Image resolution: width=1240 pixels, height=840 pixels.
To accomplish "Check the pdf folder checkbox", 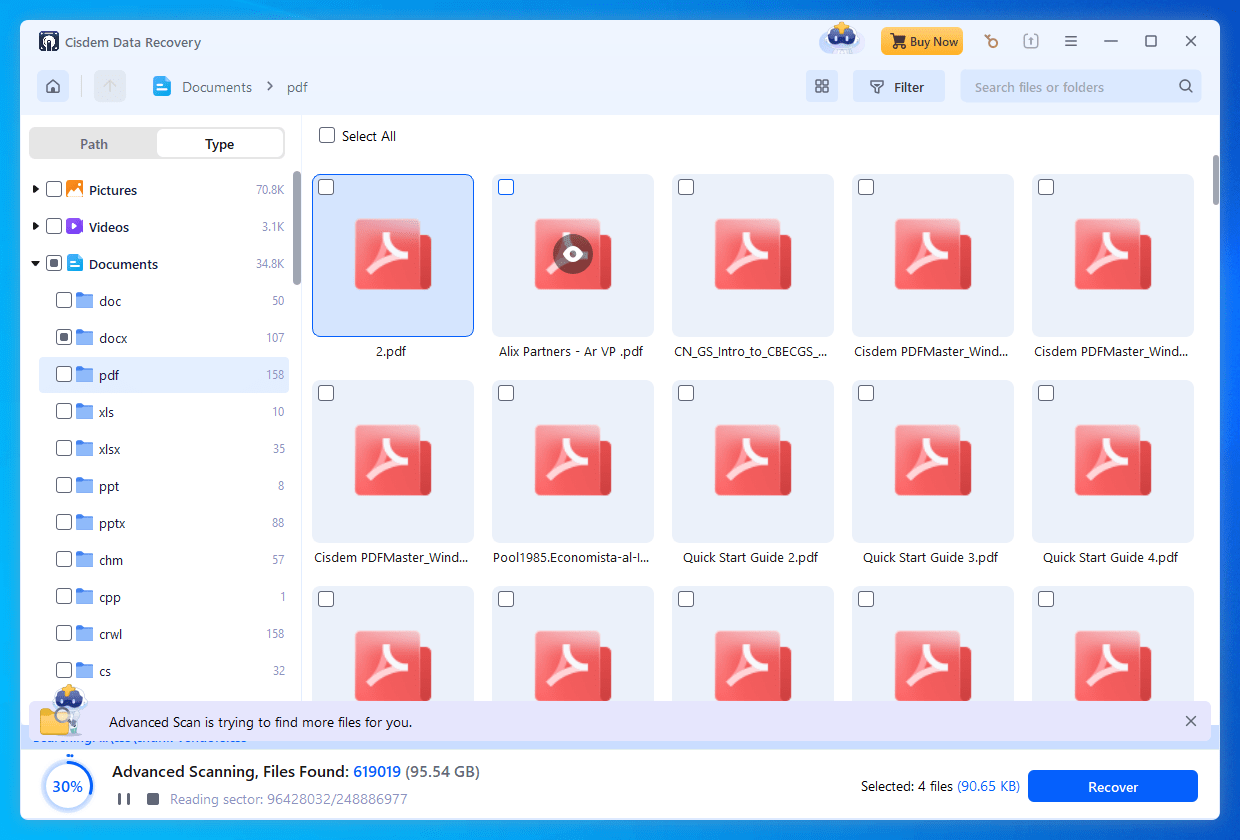I will tap(64, 374).
